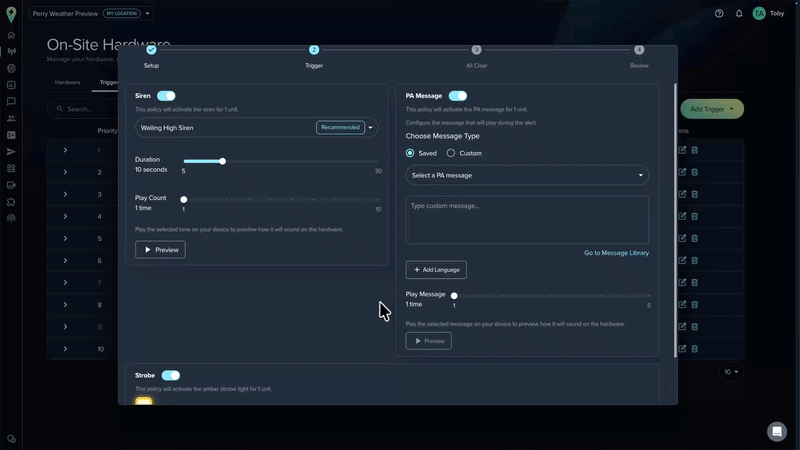This screenshot has width=800, height=450.
Task: Open the Add Trigger dropdown button
Action: 712,109
